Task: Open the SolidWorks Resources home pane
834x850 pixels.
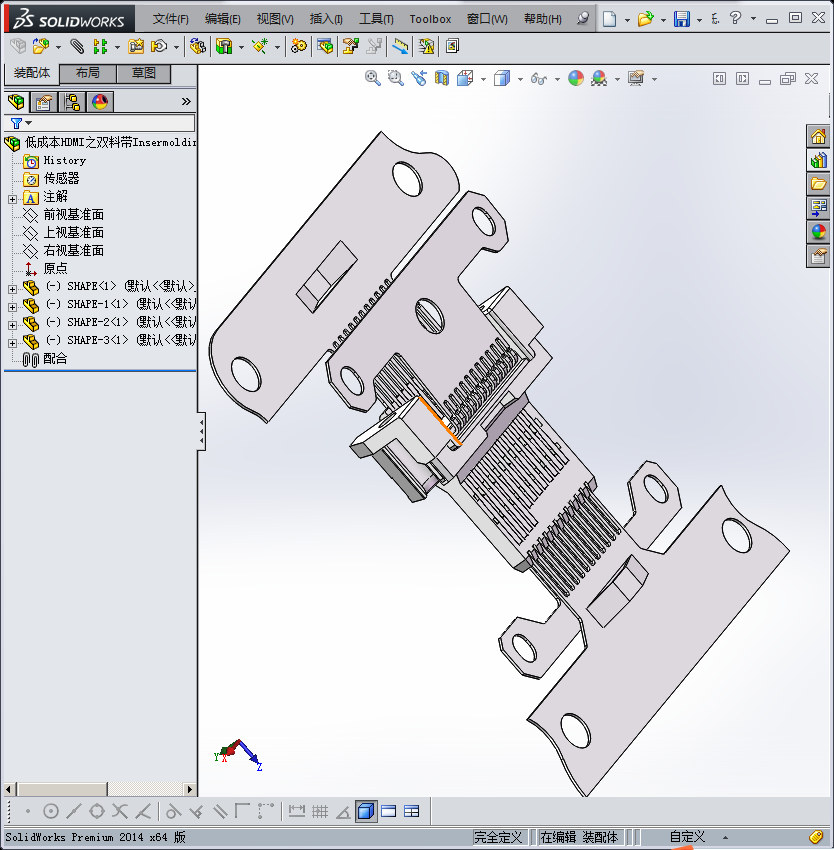Action: [818, 136]
